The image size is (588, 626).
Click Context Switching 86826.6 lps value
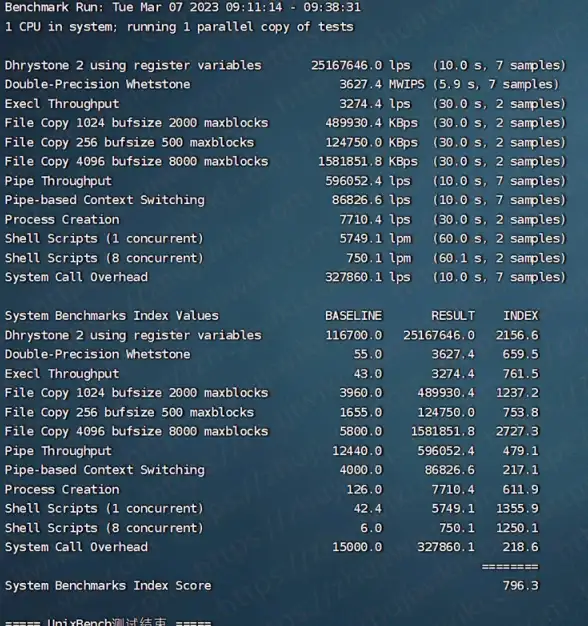tap(371, 200)
